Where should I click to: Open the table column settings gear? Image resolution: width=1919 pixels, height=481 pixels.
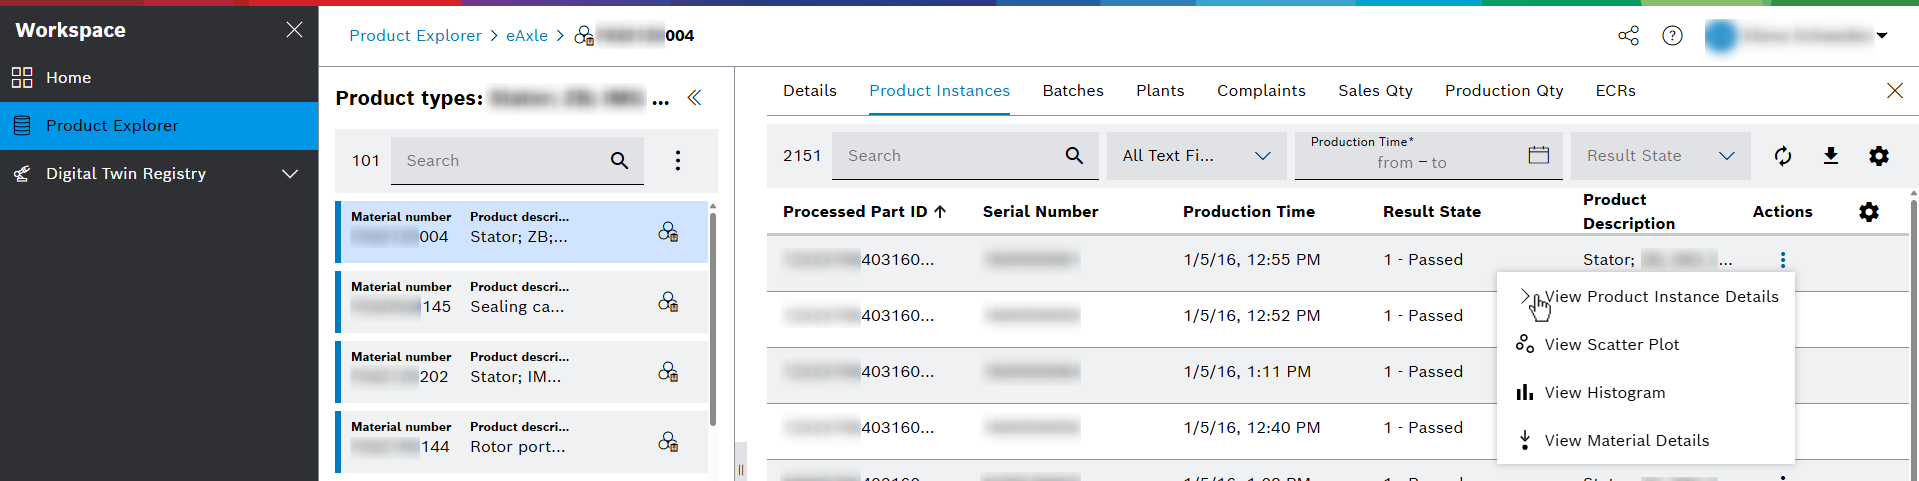pyautogui.click(x=1869, y=212)
